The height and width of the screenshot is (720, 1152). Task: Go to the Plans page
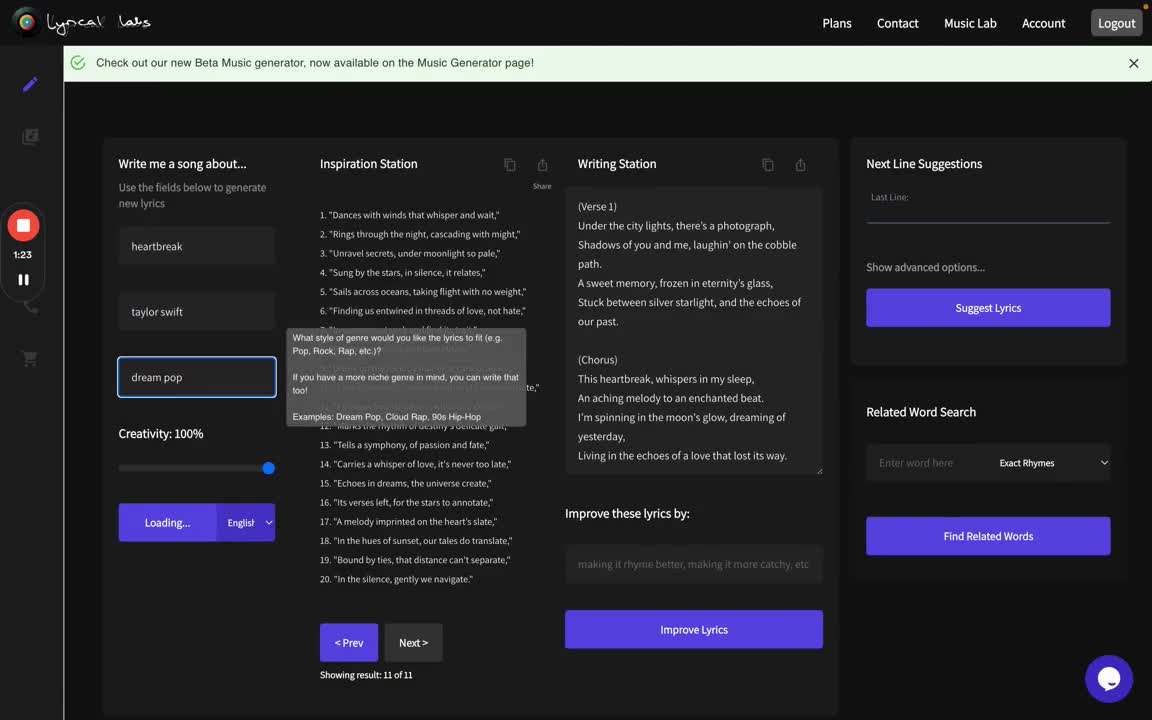tap(837, 23)
